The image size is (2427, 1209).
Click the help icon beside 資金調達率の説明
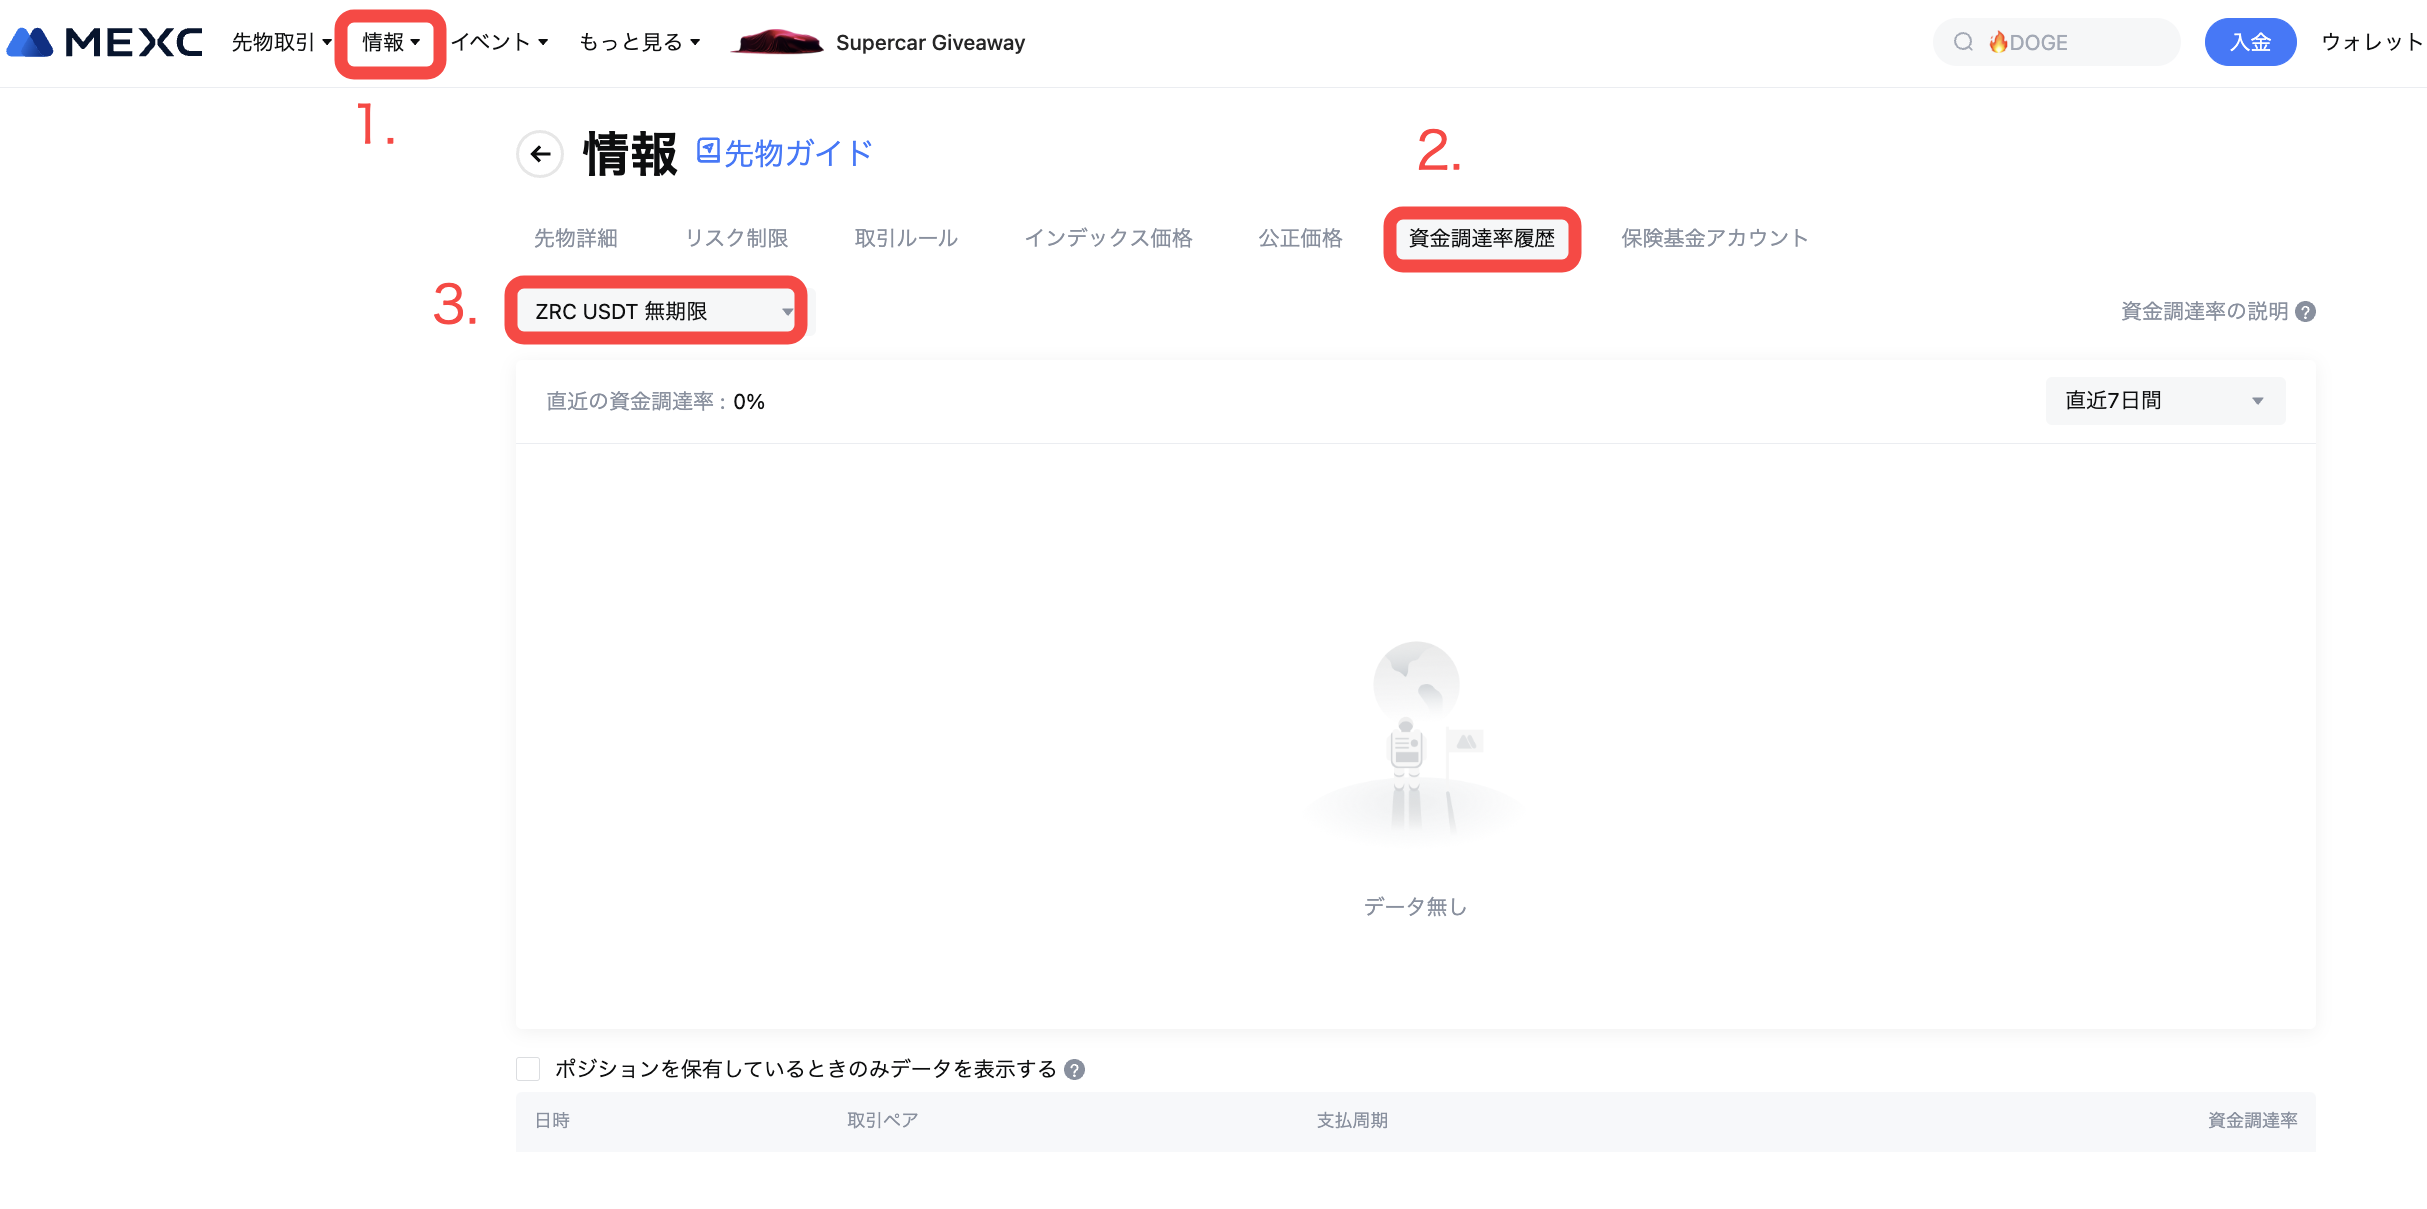[x=2305, y=312]
